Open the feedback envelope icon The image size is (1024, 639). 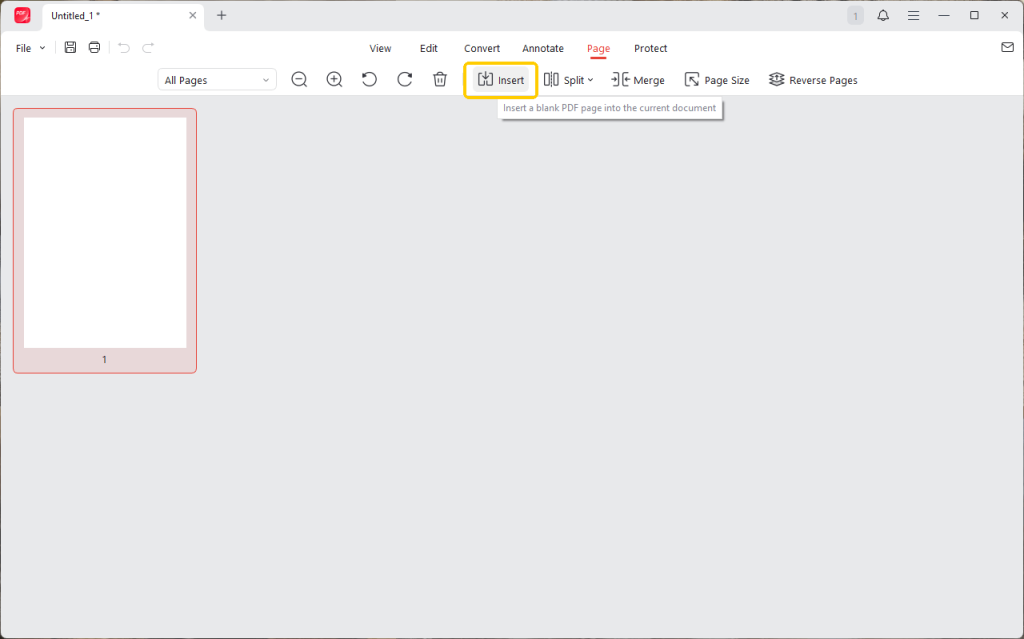click(1007, 47)
